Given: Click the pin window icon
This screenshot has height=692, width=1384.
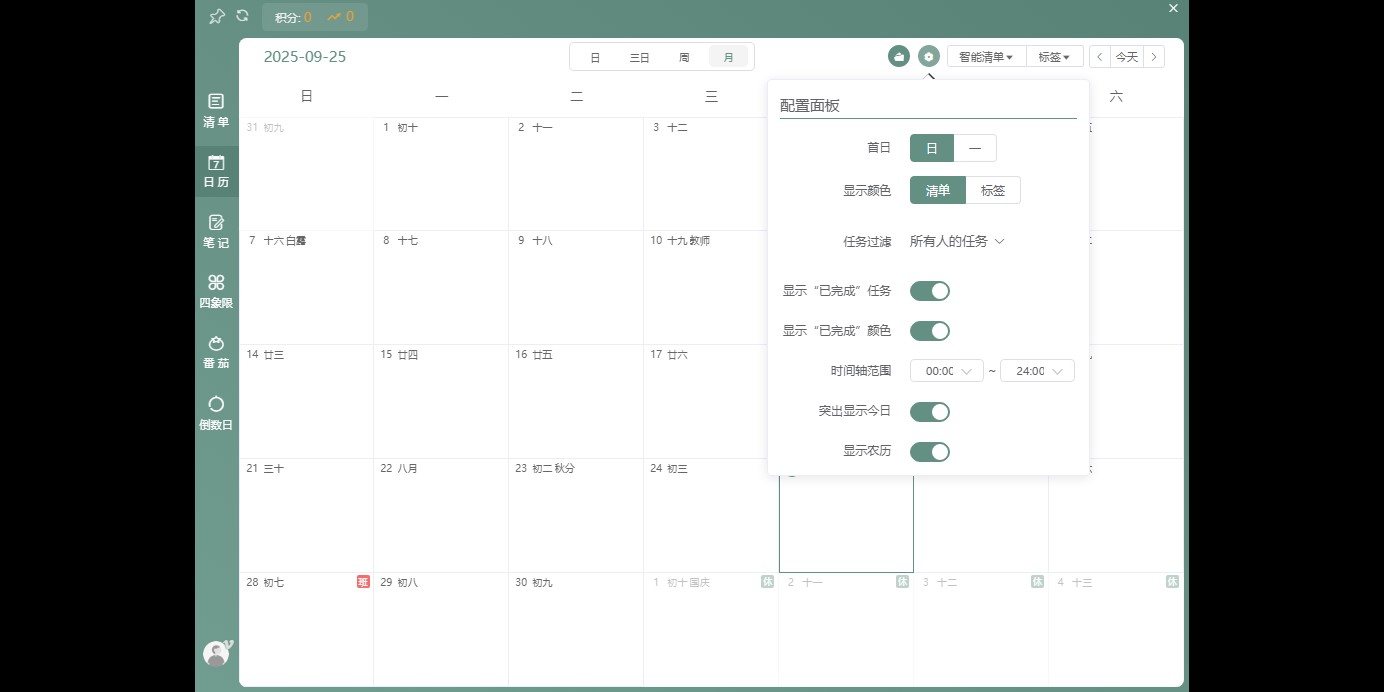Looking at the screenshot, I should pyautogui.click(x=217, y=16).
